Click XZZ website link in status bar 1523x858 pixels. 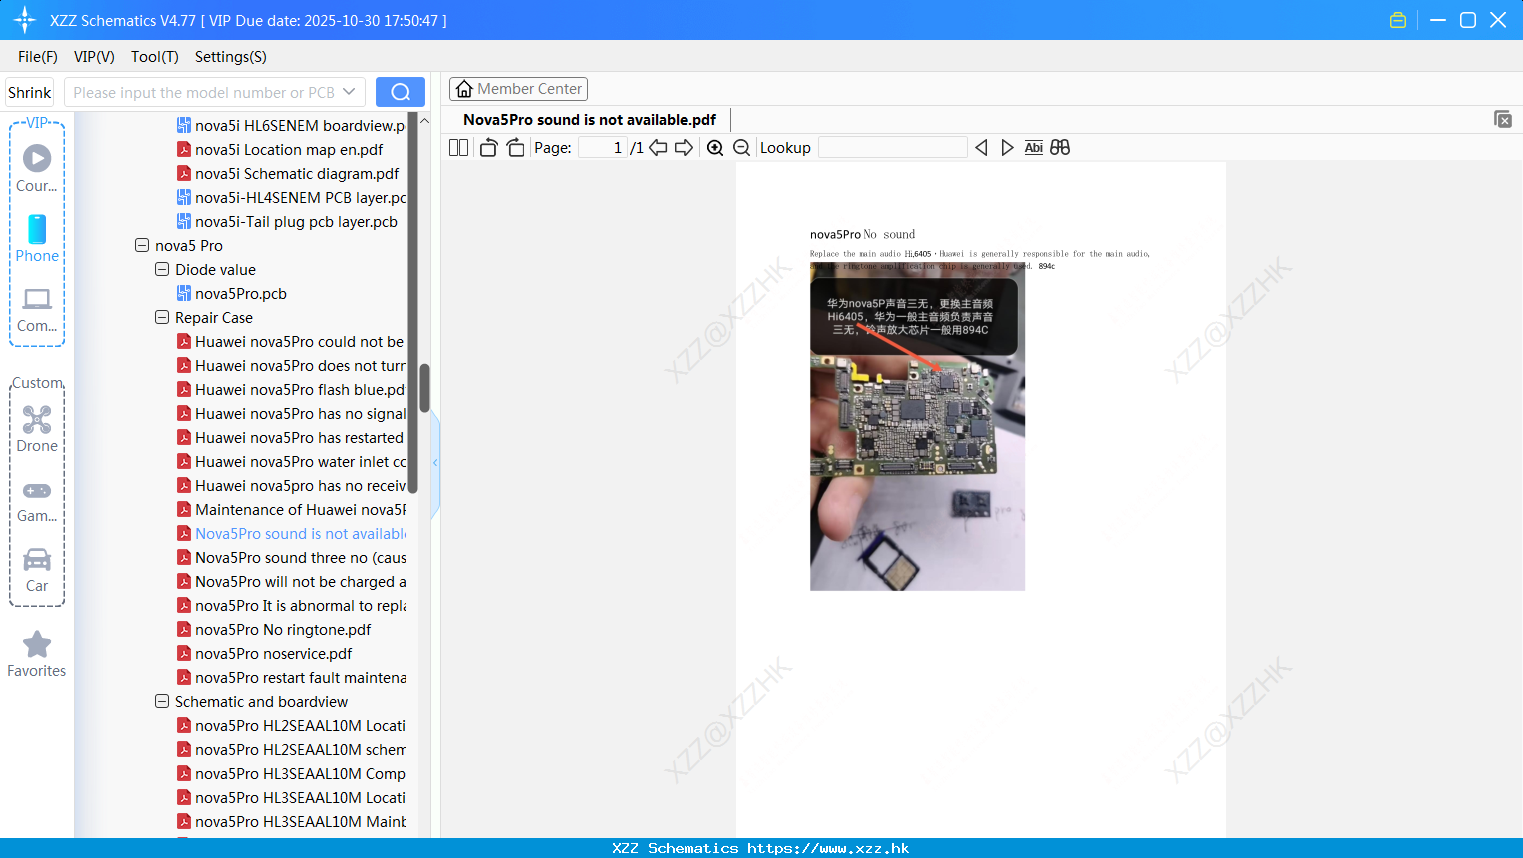click(x=828, y=848)
